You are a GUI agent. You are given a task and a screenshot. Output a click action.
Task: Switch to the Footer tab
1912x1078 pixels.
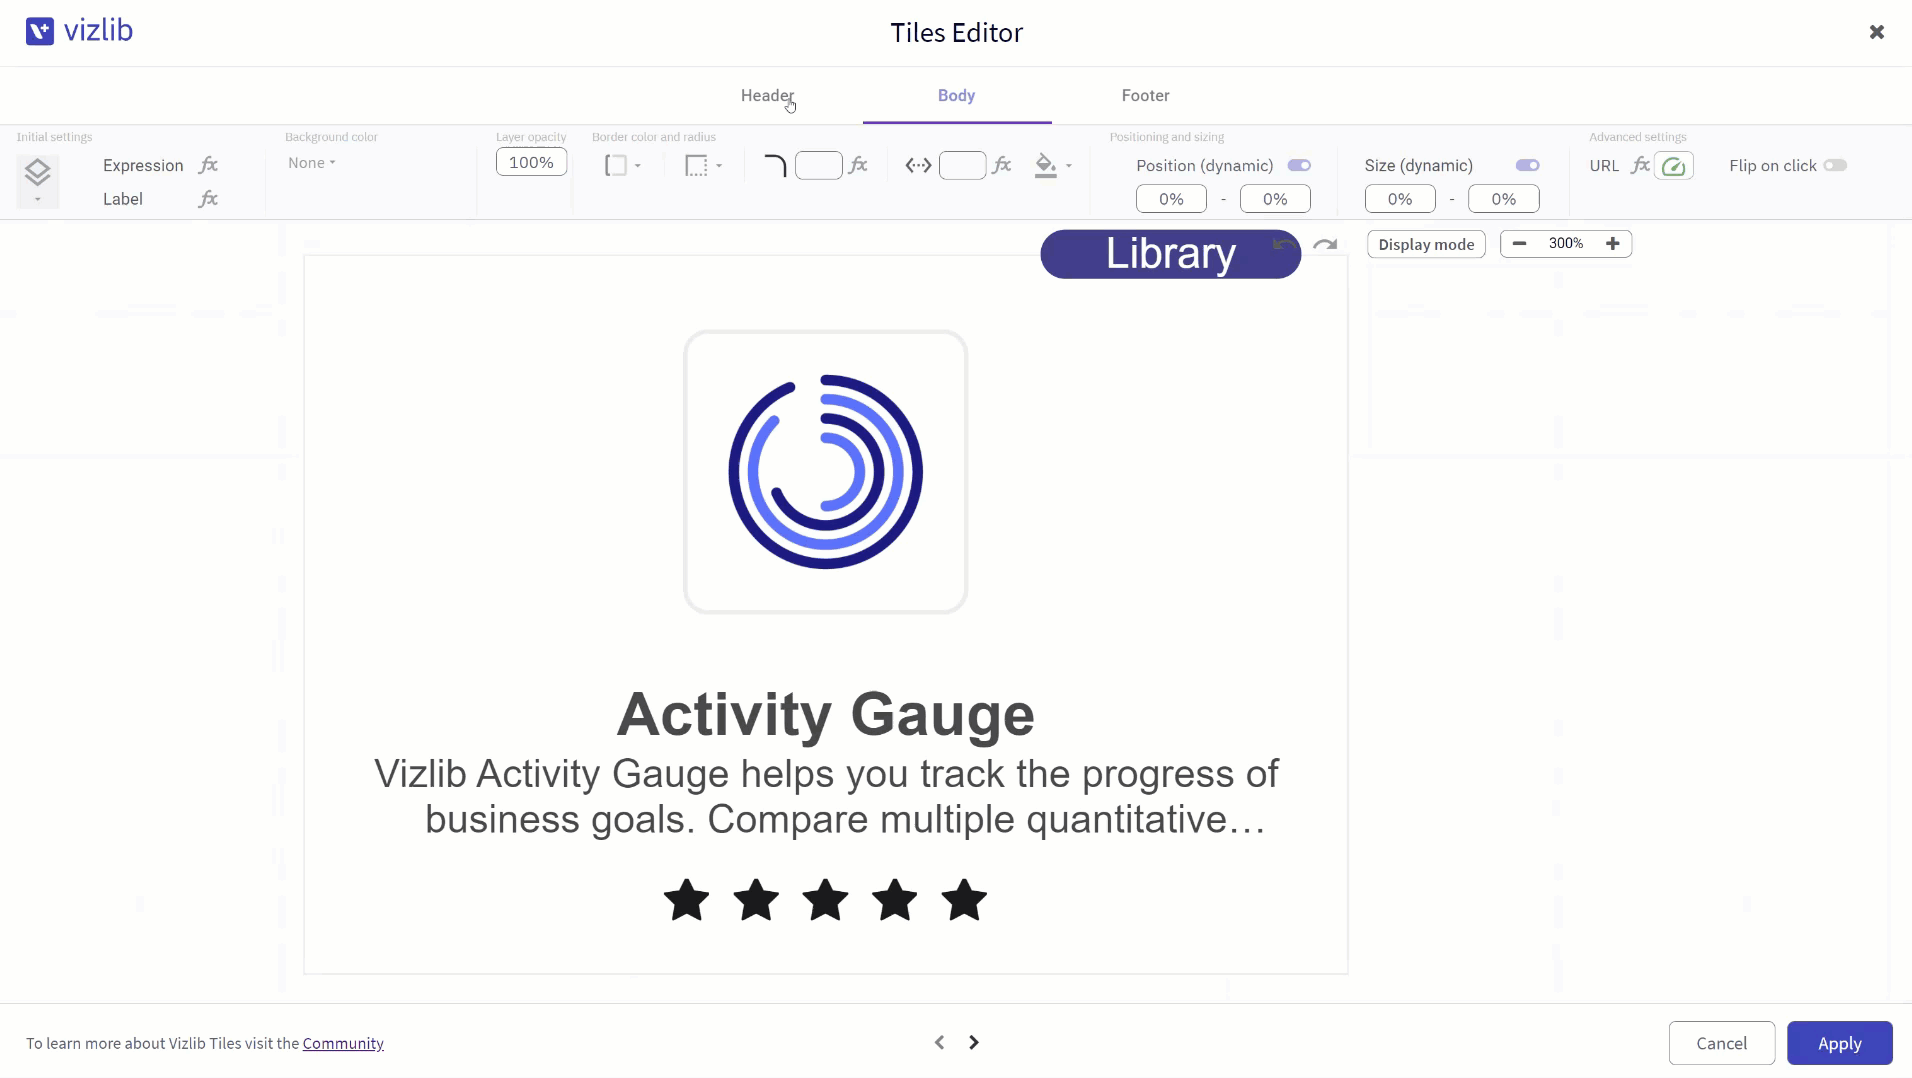point(1145,95)
